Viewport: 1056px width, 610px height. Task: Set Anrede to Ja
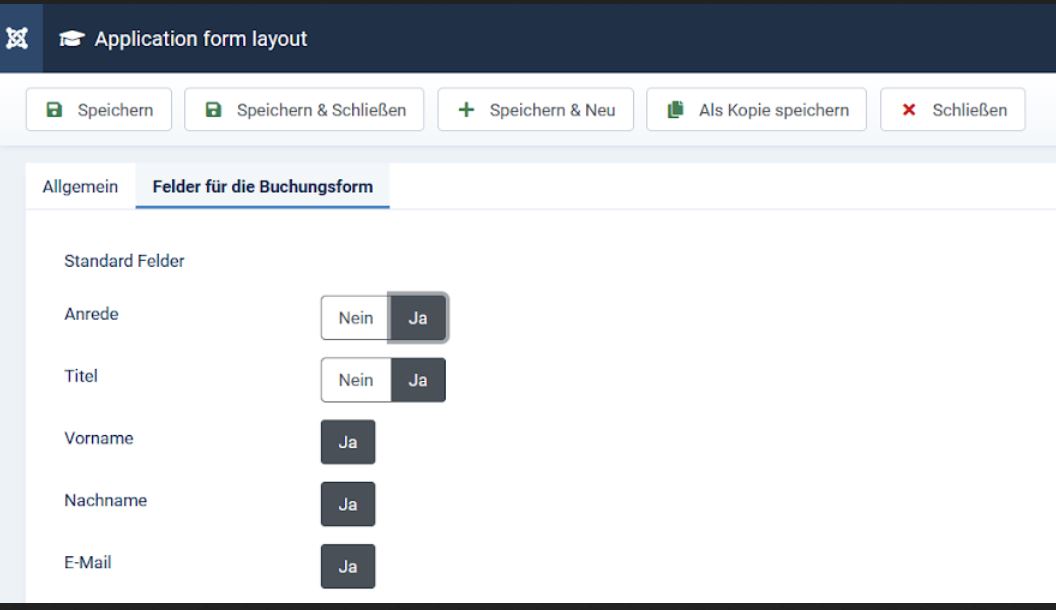click(418, 318)
